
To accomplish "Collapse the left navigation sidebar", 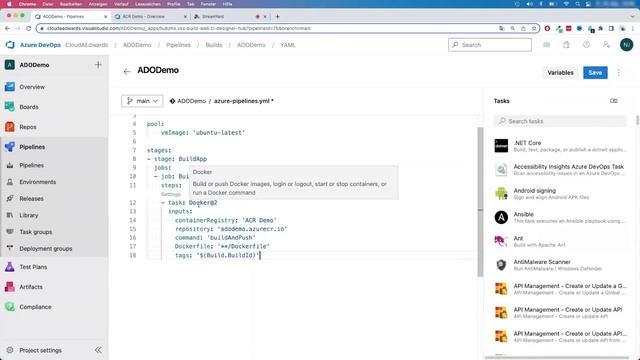I will [98, 350].
